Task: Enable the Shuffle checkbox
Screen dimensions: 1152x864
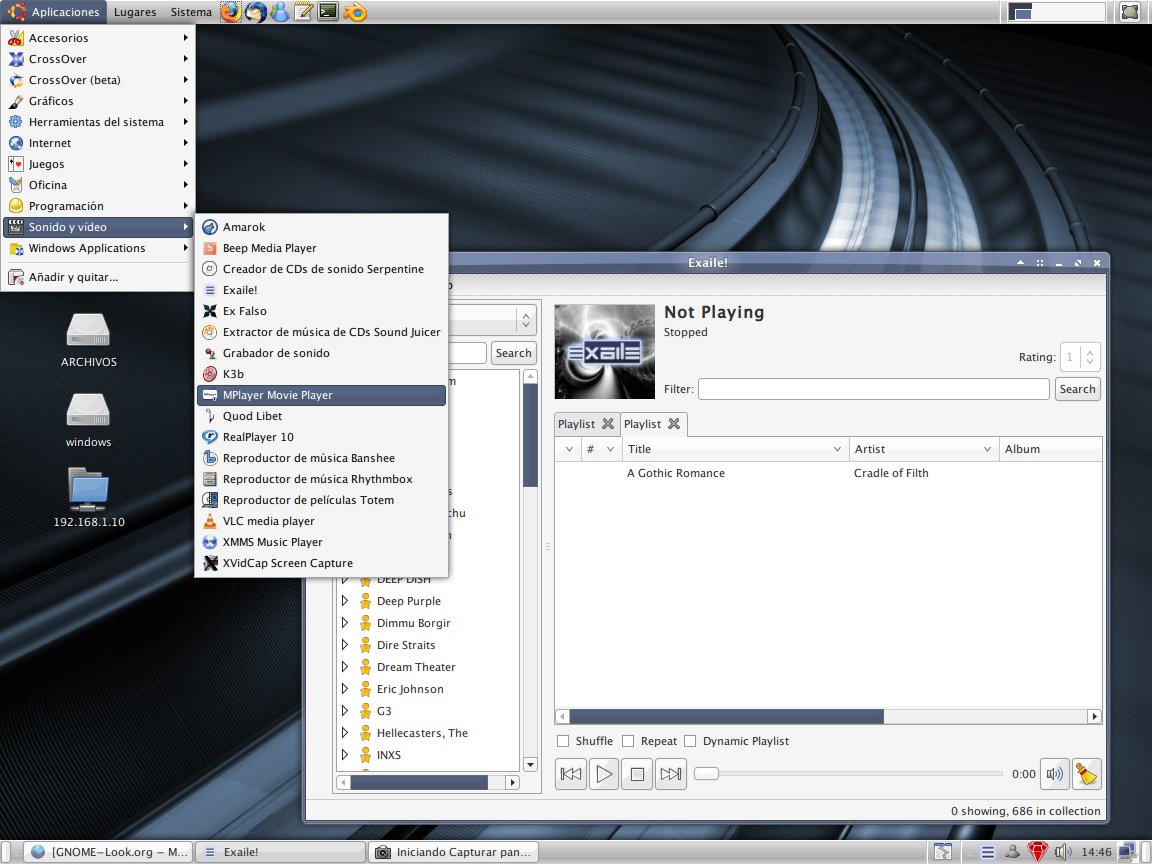Action: tap(564, 741)
